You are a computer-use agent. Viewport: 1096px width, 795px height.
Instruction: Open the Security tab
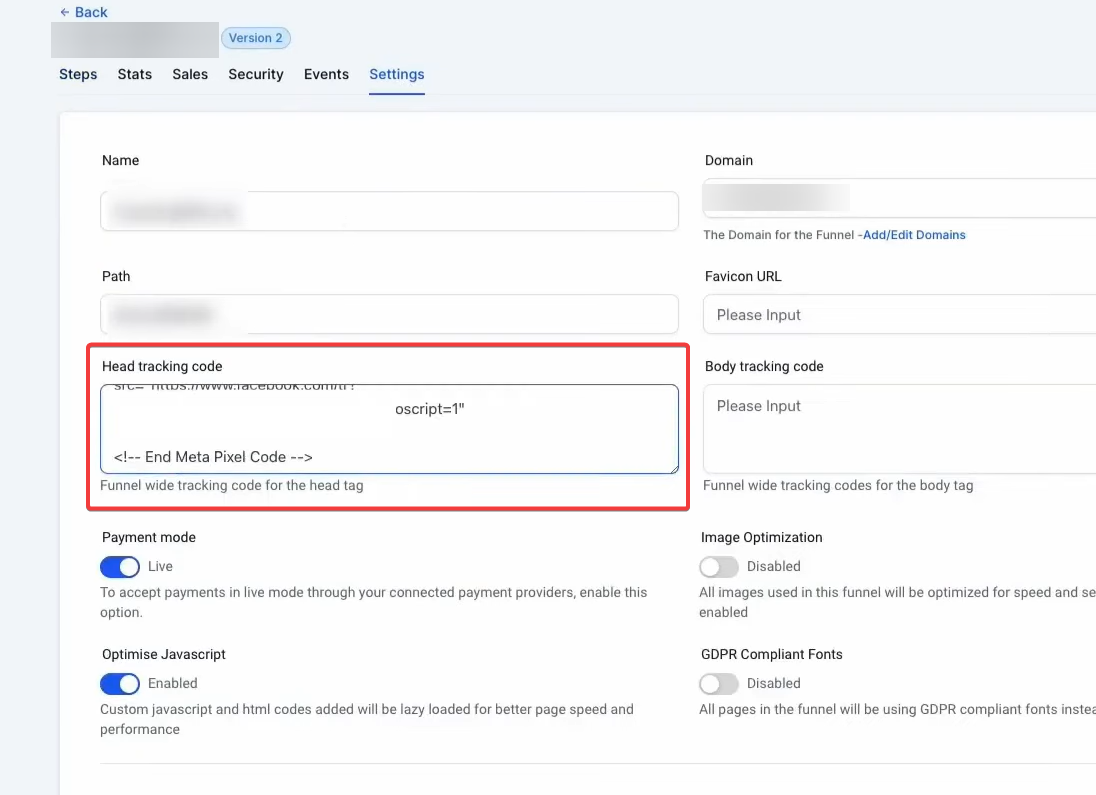(256, 74)
